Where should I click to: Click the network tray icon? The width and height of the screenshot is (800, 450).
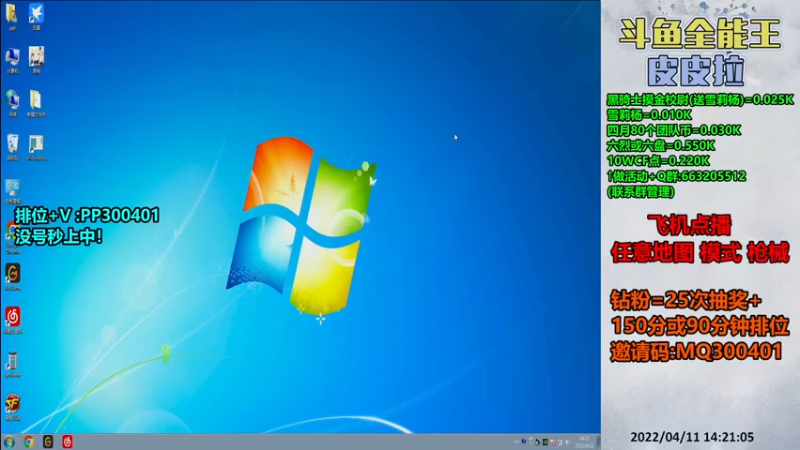[560, 442]
